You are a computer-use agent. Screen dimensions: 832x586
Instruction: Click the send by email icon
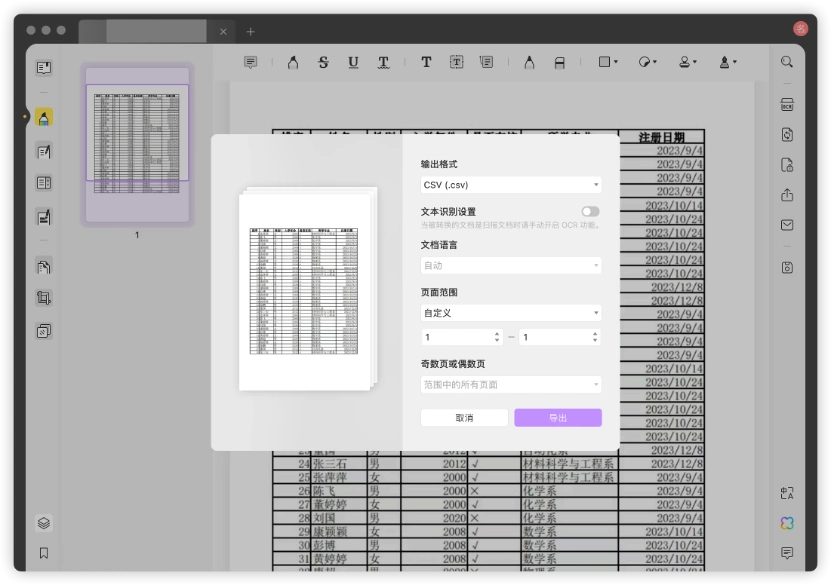[x=787, y=225]
